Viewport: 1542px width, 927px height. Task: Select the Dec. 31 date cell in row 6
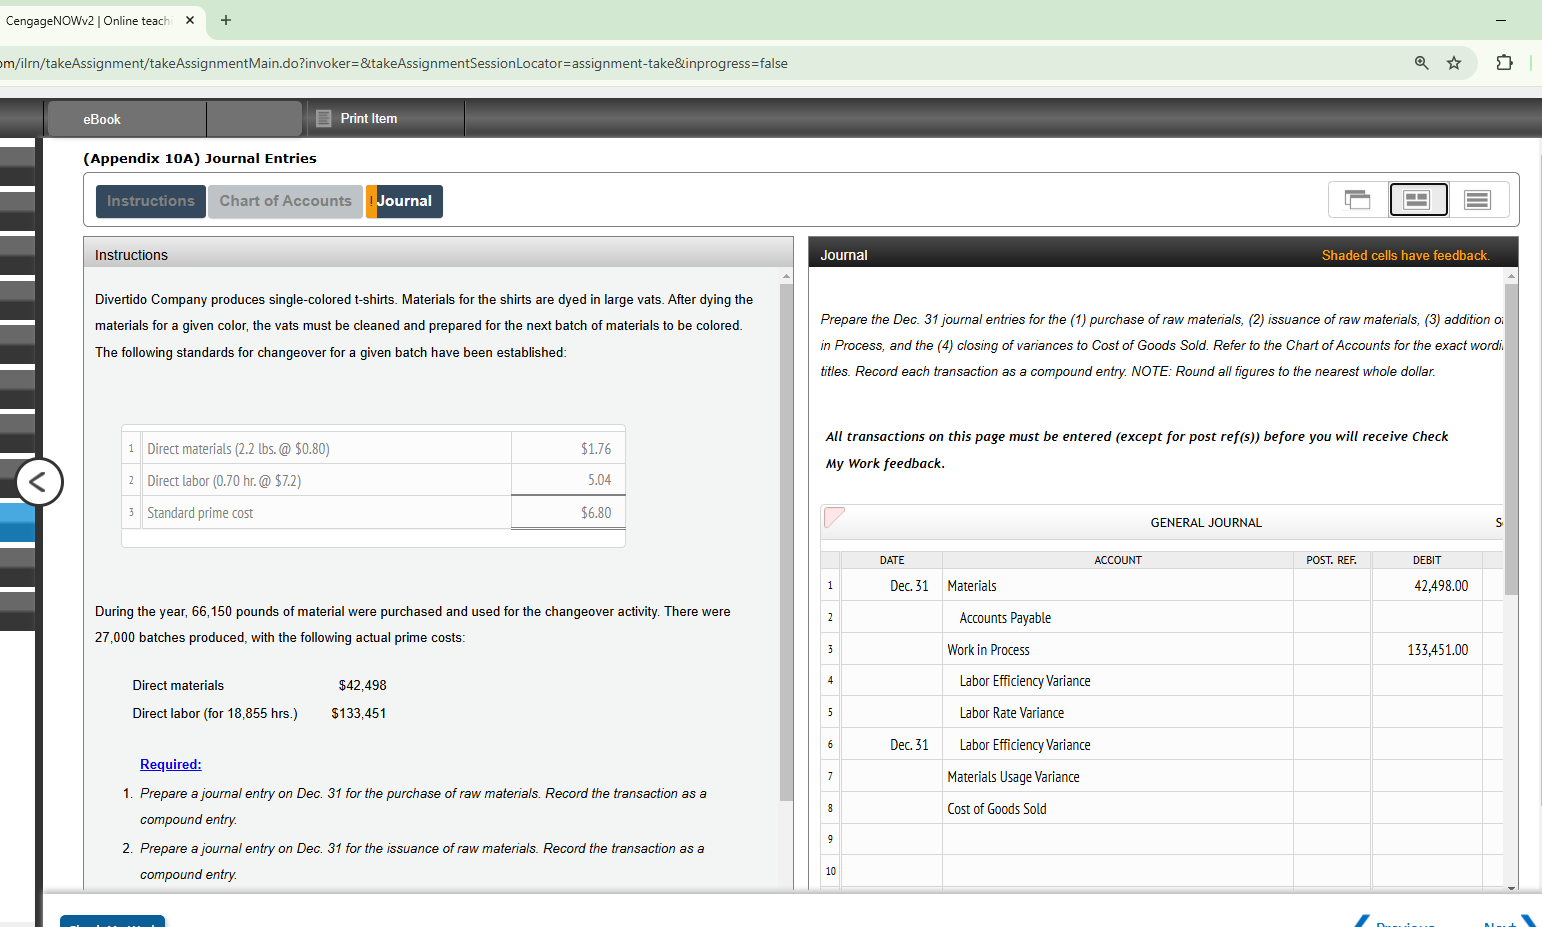(892, 745)
